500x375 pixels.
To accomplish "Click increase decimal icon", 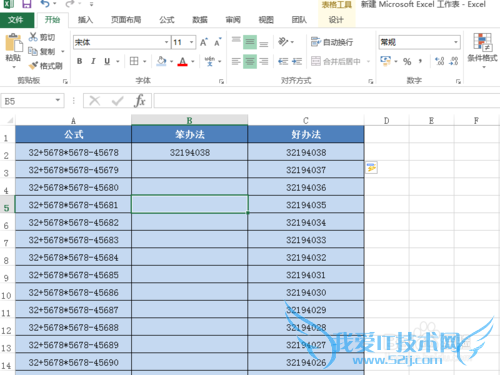I will tap(440, 61).
